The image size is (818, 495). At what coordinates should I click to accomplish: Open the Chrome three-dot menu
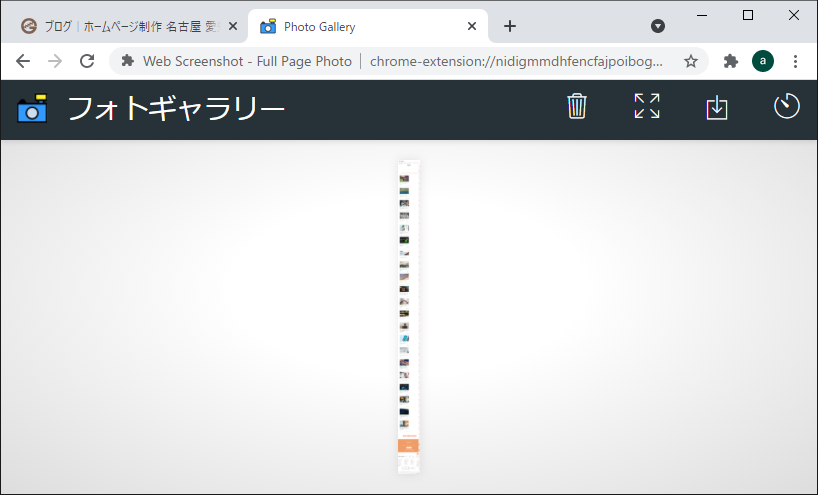(796, 61)
